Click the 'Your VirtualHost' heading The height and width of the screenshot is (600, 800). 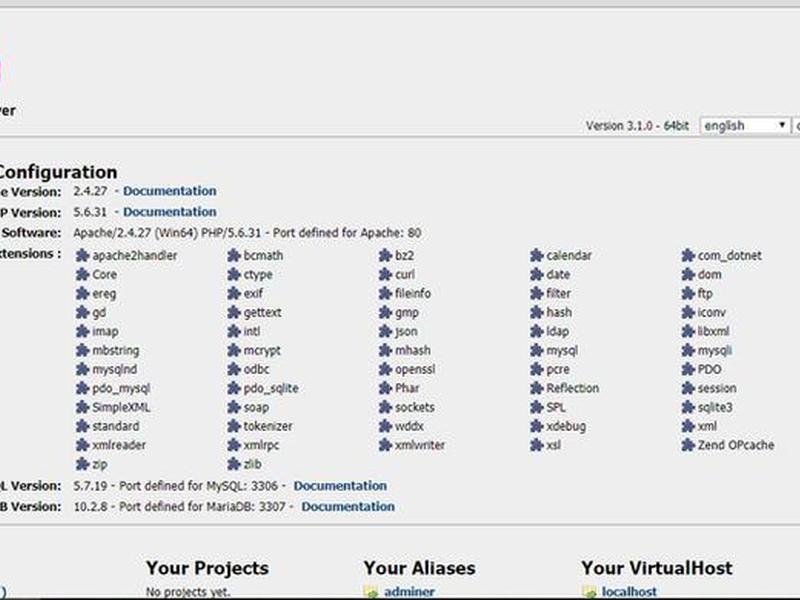tap(657, 568)
